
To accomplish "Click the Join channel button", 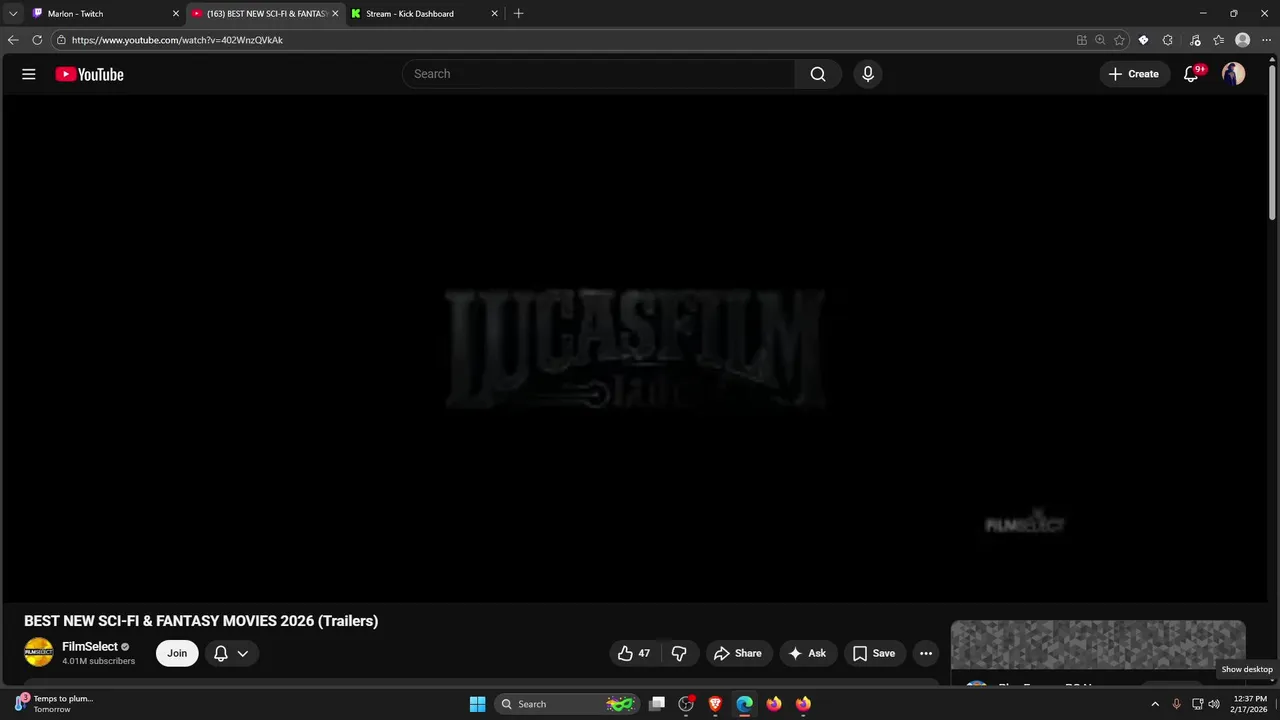I will point(177,653).
